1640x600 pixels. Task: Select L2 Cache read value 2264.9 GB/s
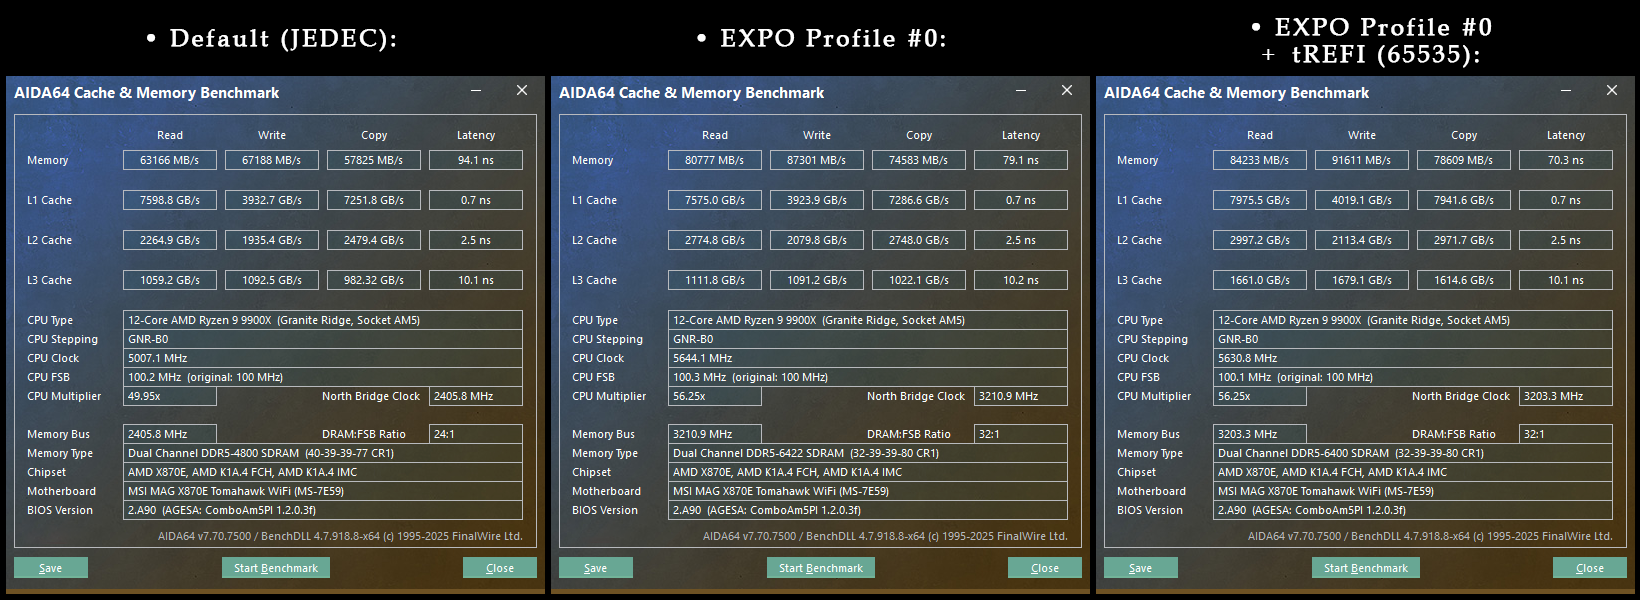tap(170, 240)
